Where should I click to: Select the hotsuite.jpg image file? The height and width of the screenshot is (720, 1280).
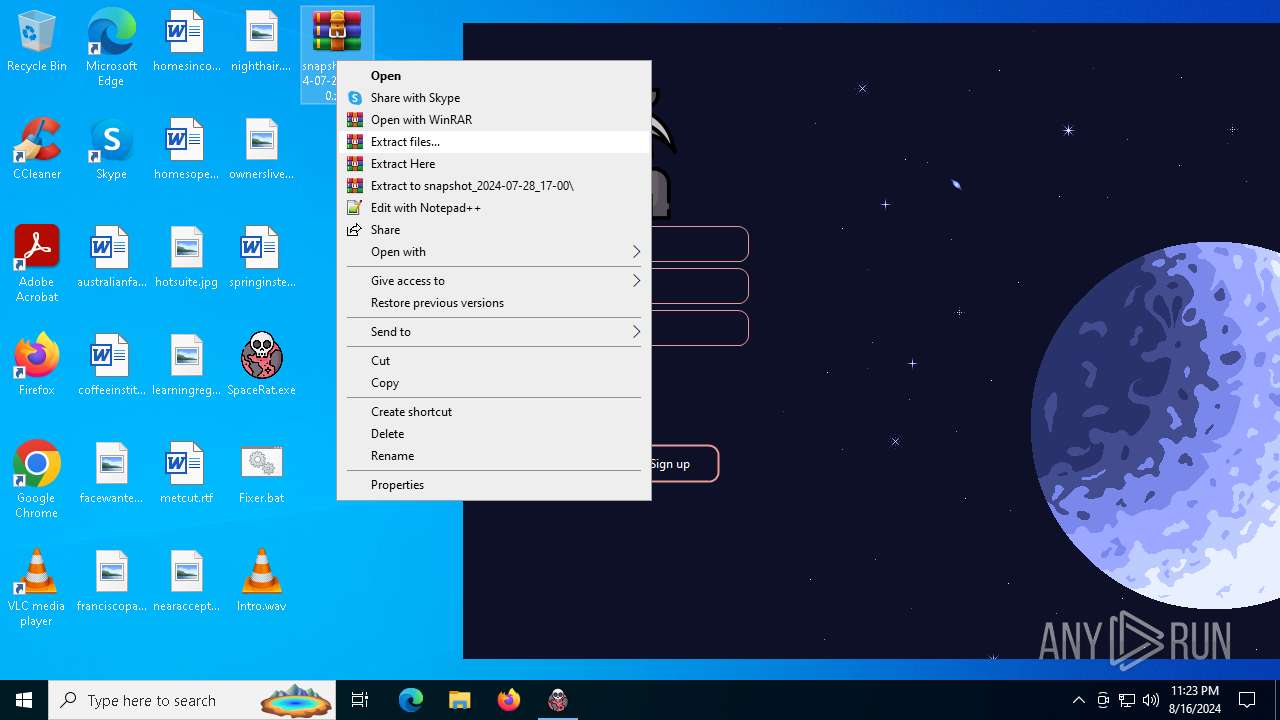186,258
